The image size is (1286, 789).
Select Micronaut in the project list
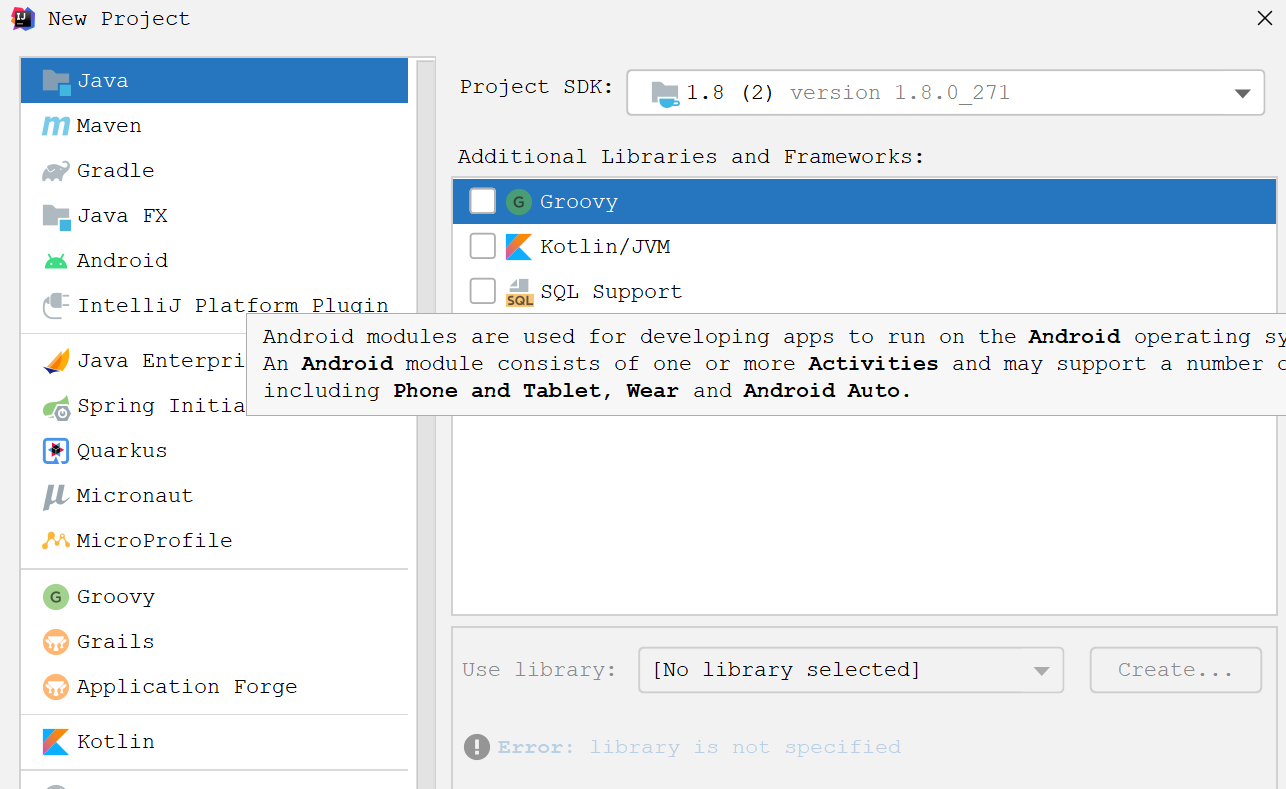click(x=214, y=496)
